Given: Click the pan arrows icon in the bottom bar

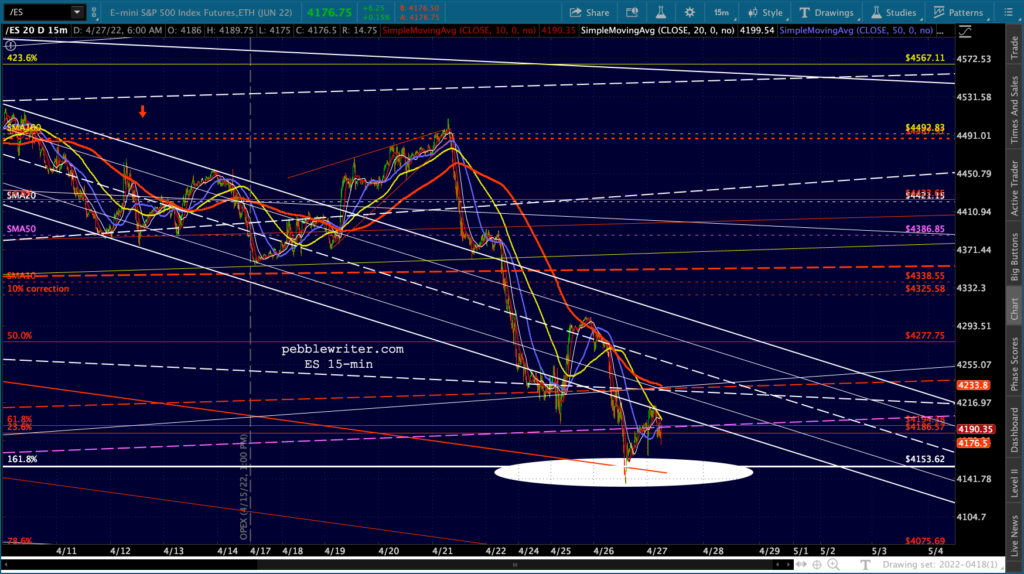Looking at the screenshot, I should coord(801,564).
